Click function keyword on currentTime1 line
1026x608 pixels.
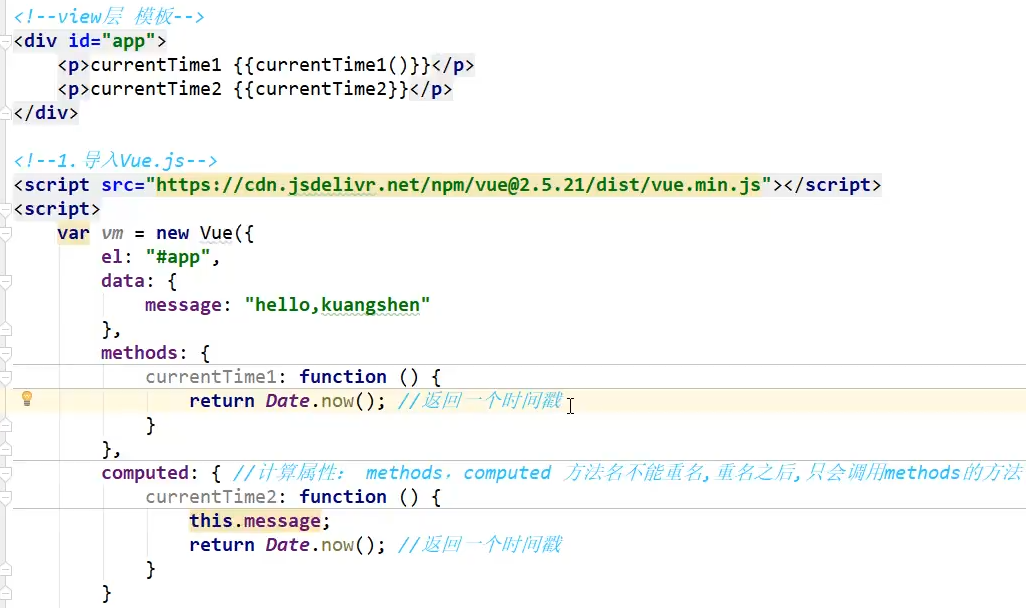click(x=343, y=377)
